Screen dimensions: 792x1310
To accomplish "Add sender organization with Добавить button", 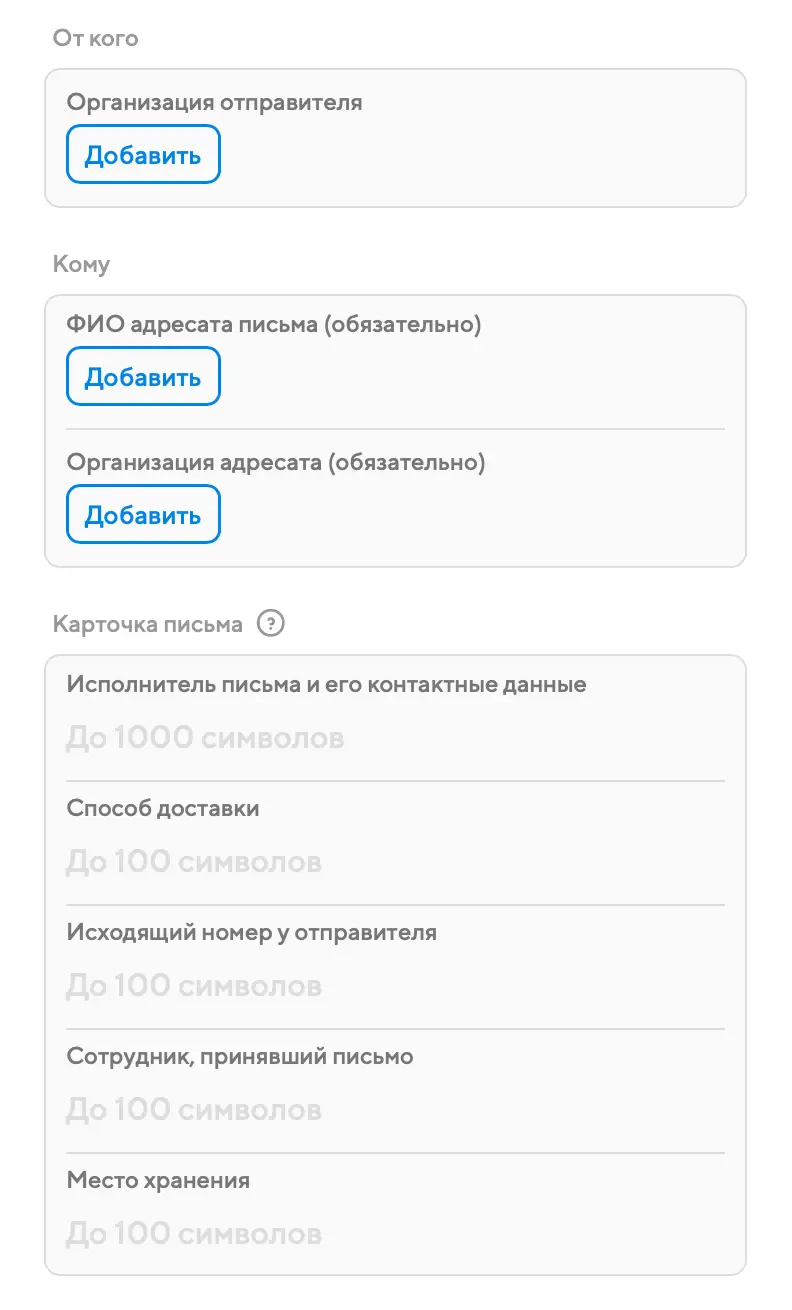I will pos(143,155).
